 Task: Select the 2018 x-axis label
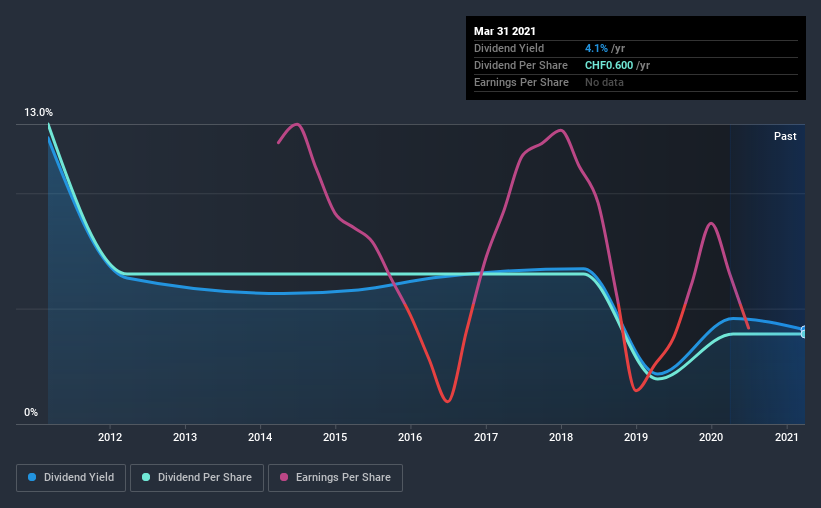click(x=561, y=437)
